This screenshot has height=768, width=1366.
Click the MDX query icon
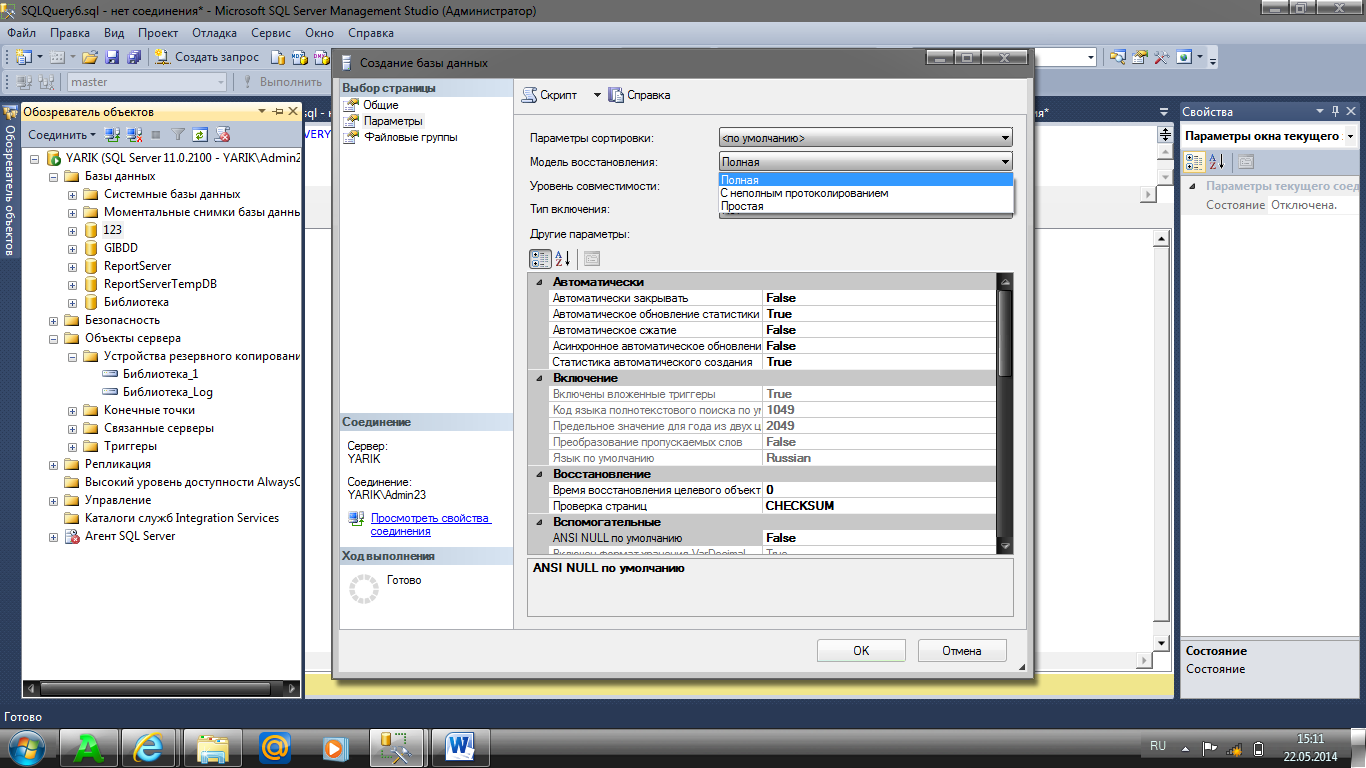pyautogui.click(x=299, y=57)
